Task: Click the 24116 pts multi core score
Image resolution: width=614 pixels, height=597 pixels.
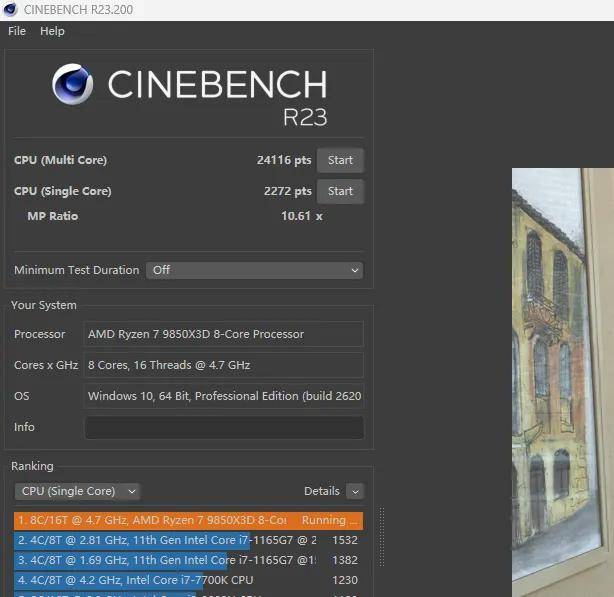Action: click(284, 160)
